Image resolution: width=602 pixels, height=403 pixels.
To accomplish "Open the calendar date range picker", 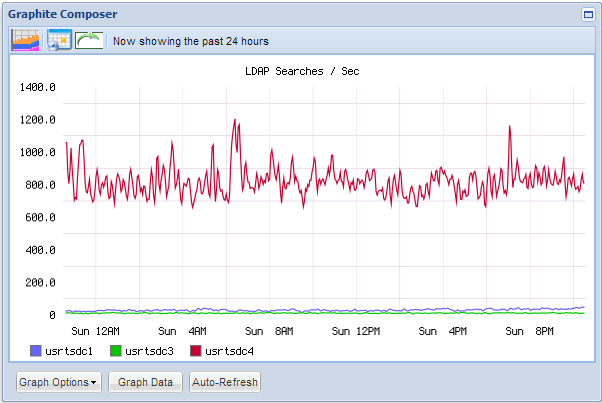I will pos(58,41).
